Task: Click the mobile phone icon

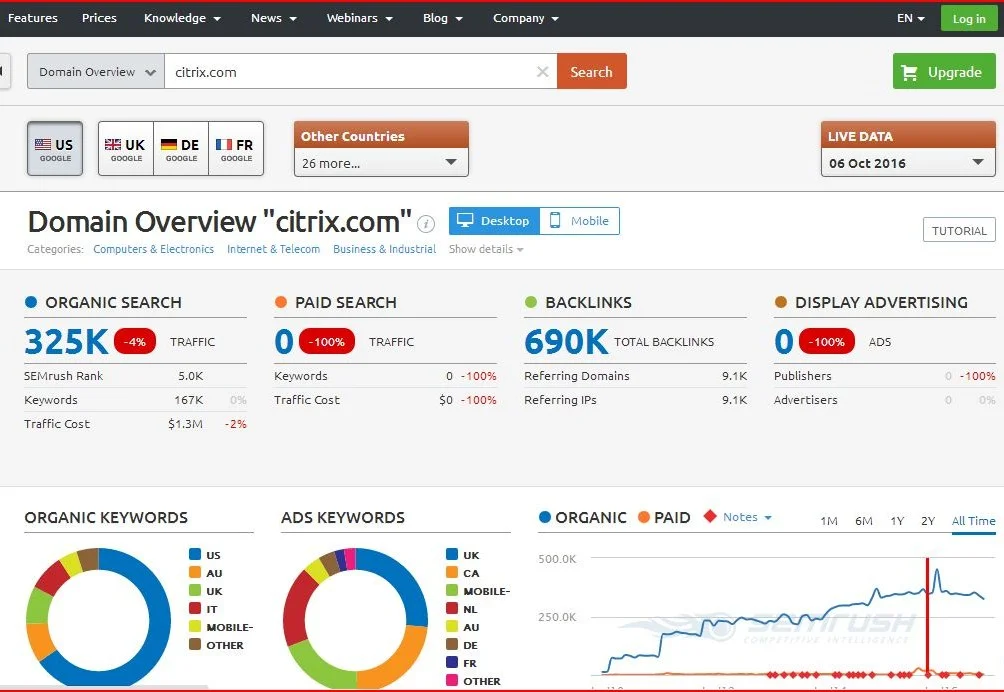Action: point(555,220)
